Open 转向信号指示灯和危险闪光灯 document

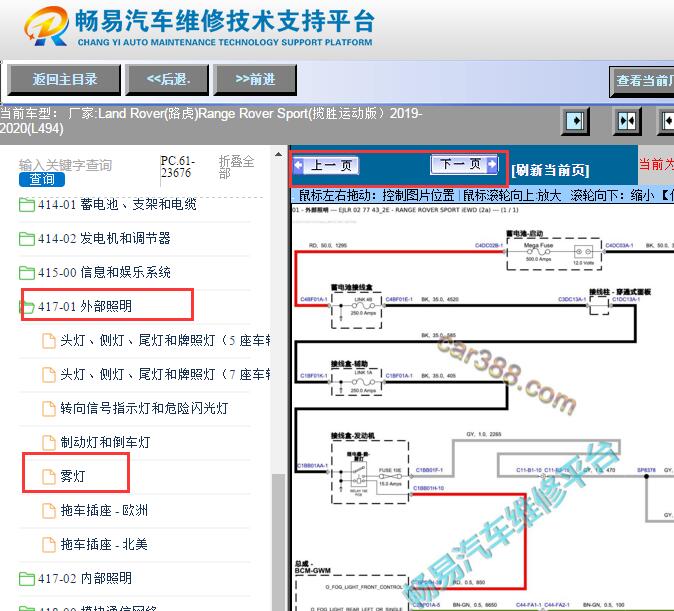pyautogui.click(x=144, y=408)
